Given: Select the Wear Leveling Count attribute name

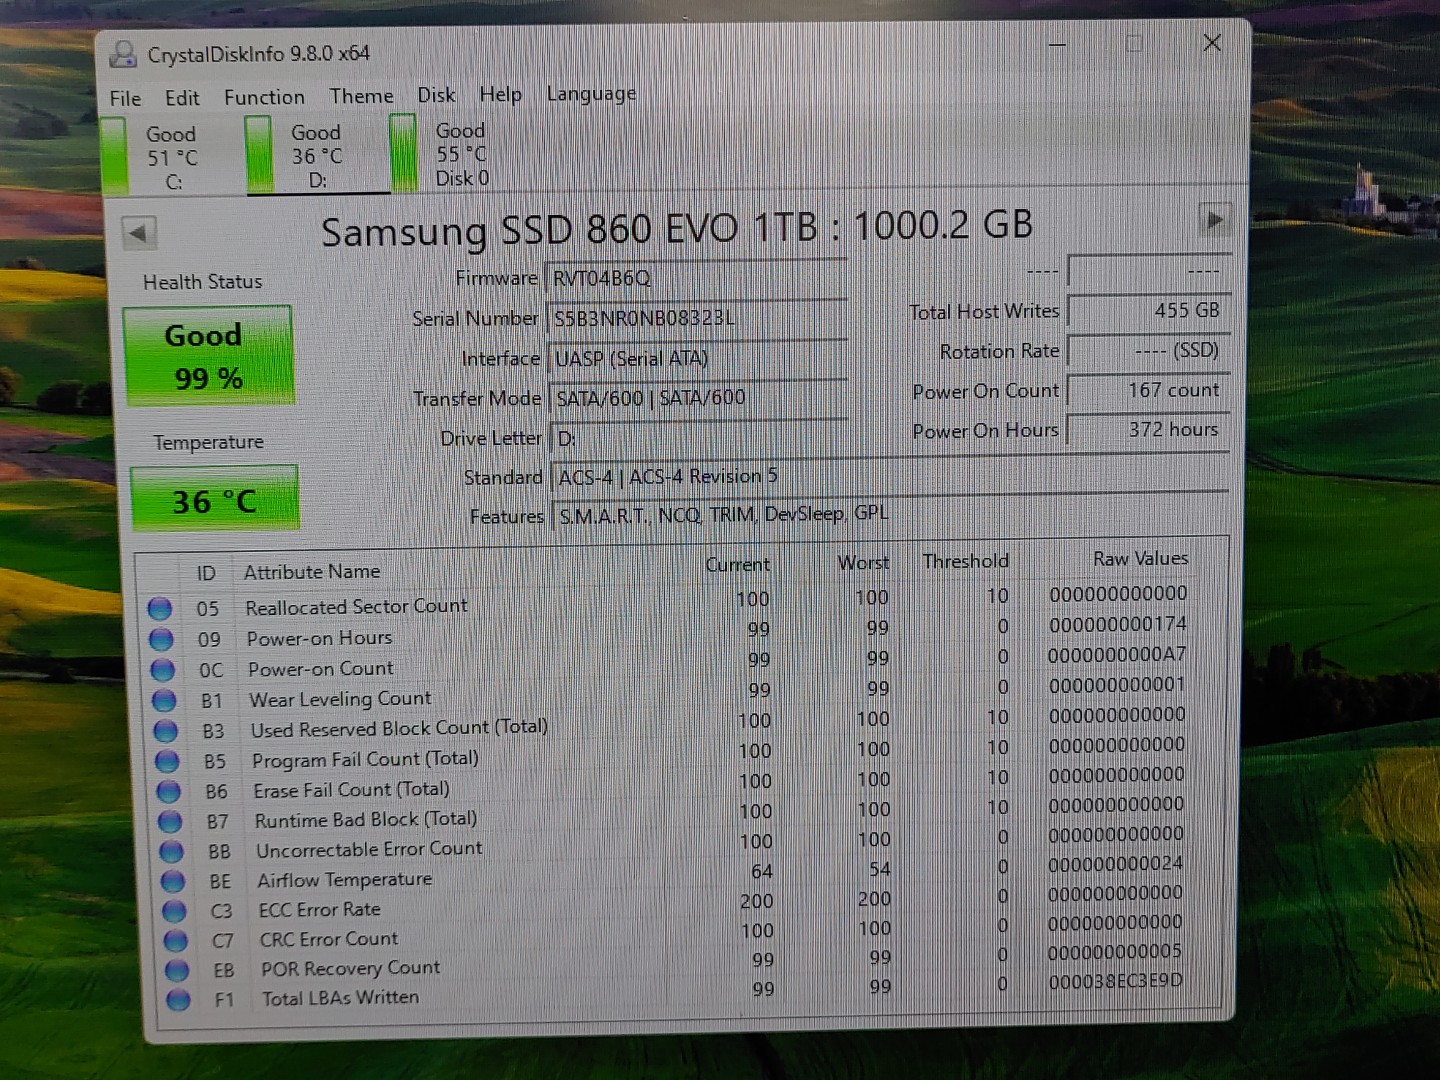Looking at the screenshot, I should click(340, 699).
